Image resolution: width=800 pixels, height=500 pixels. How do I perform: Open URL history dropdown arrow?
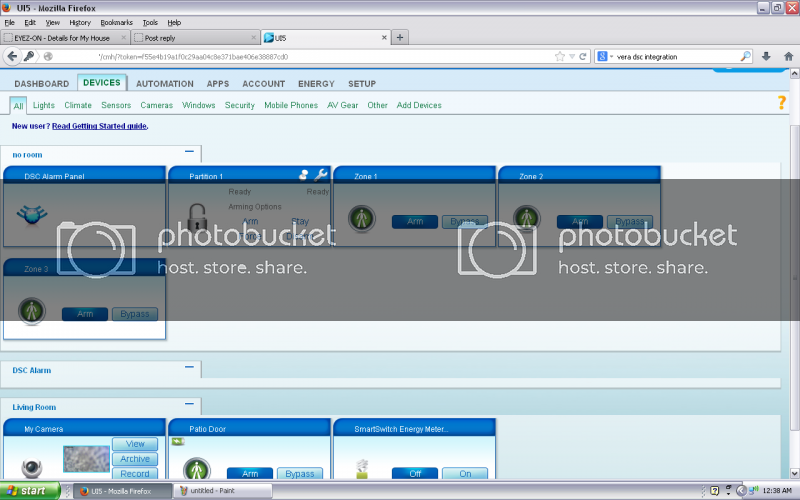[572, 57]
